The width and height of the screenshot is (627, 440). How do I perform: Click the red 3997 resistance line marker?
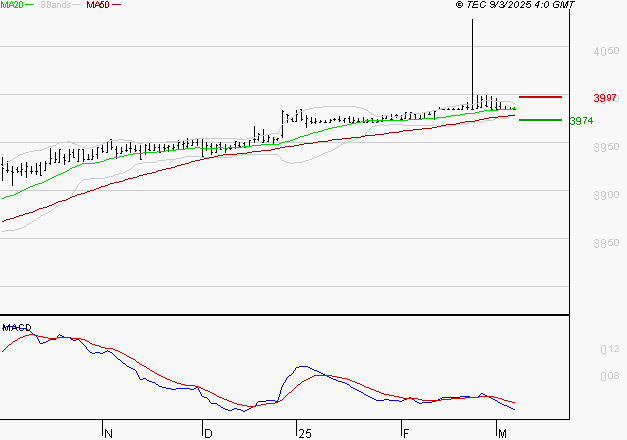(x=540, y=97)
